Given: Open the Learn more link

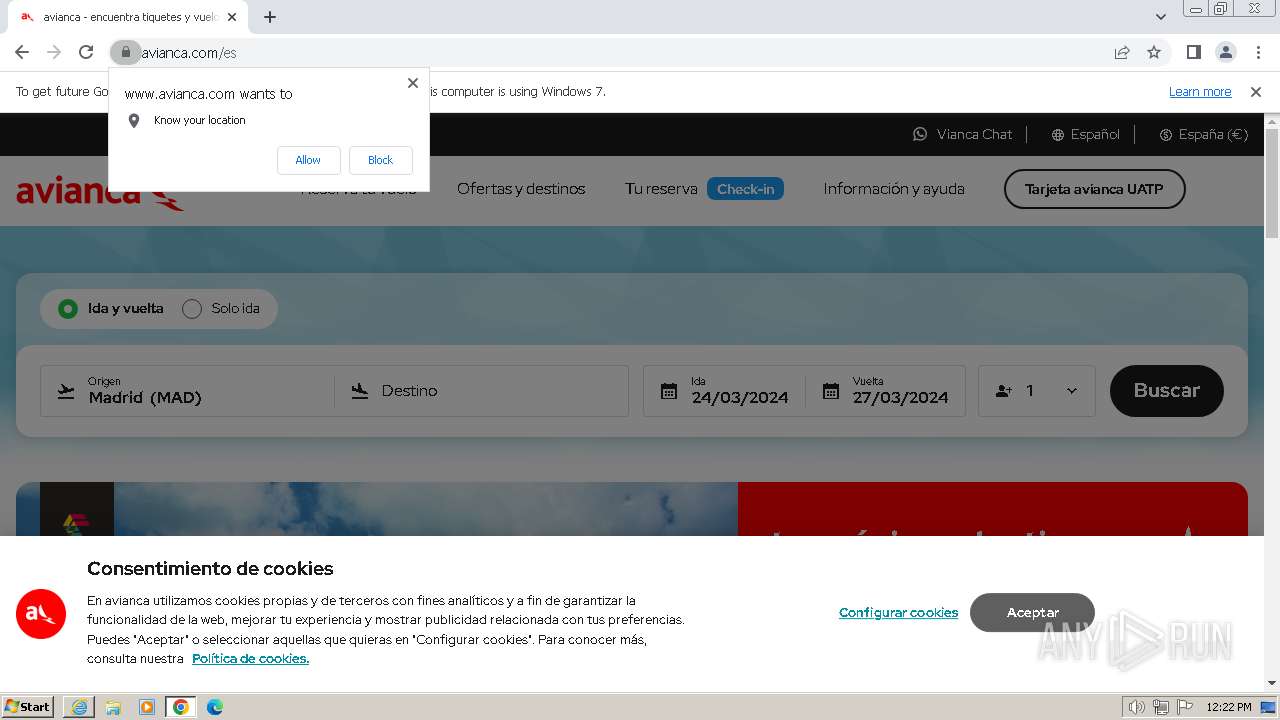Looking at the screenshot, I should (x=1200, y=92).
